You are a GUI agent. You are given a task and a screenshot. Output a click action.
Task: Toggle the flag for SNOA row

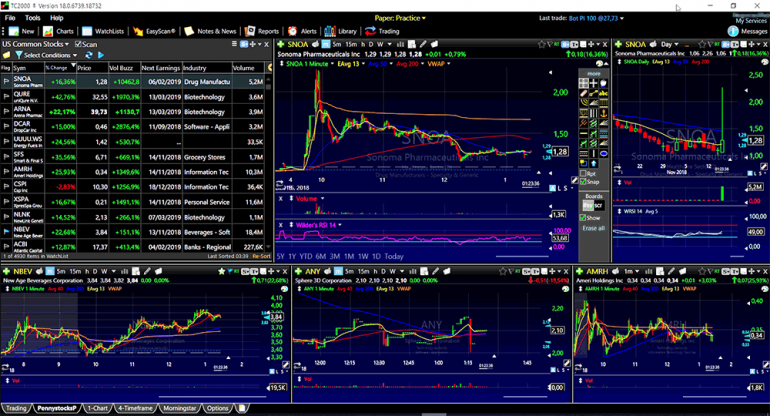tap(6, 82)
